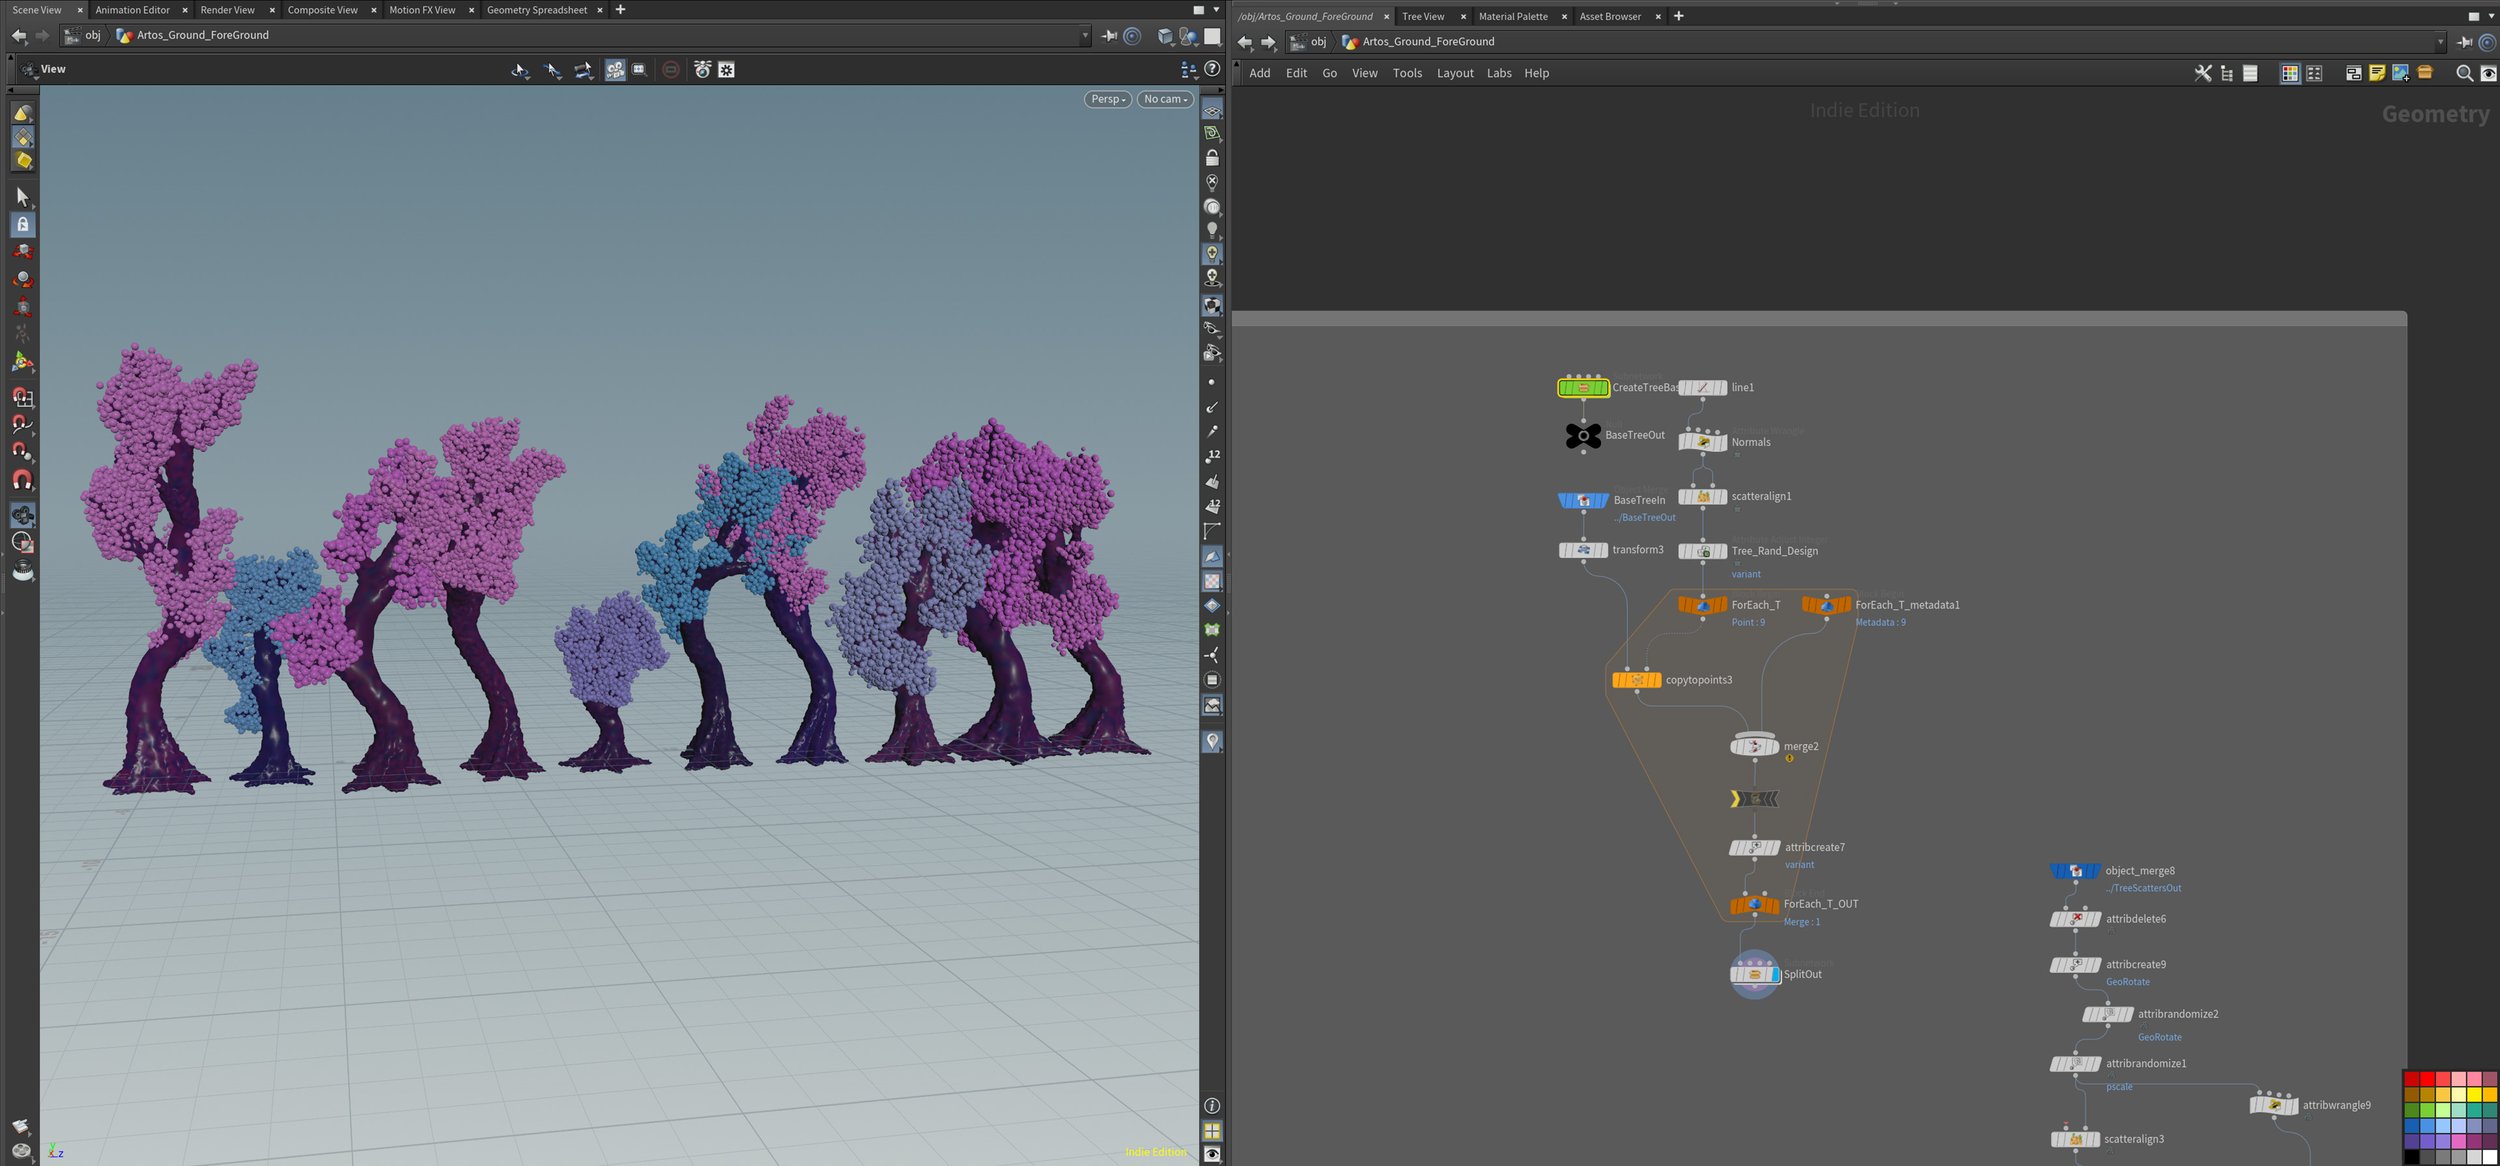The image size is (2500, 1166).
Task: Select the BaseTreeOut null node
Action: coord(1583,435)
